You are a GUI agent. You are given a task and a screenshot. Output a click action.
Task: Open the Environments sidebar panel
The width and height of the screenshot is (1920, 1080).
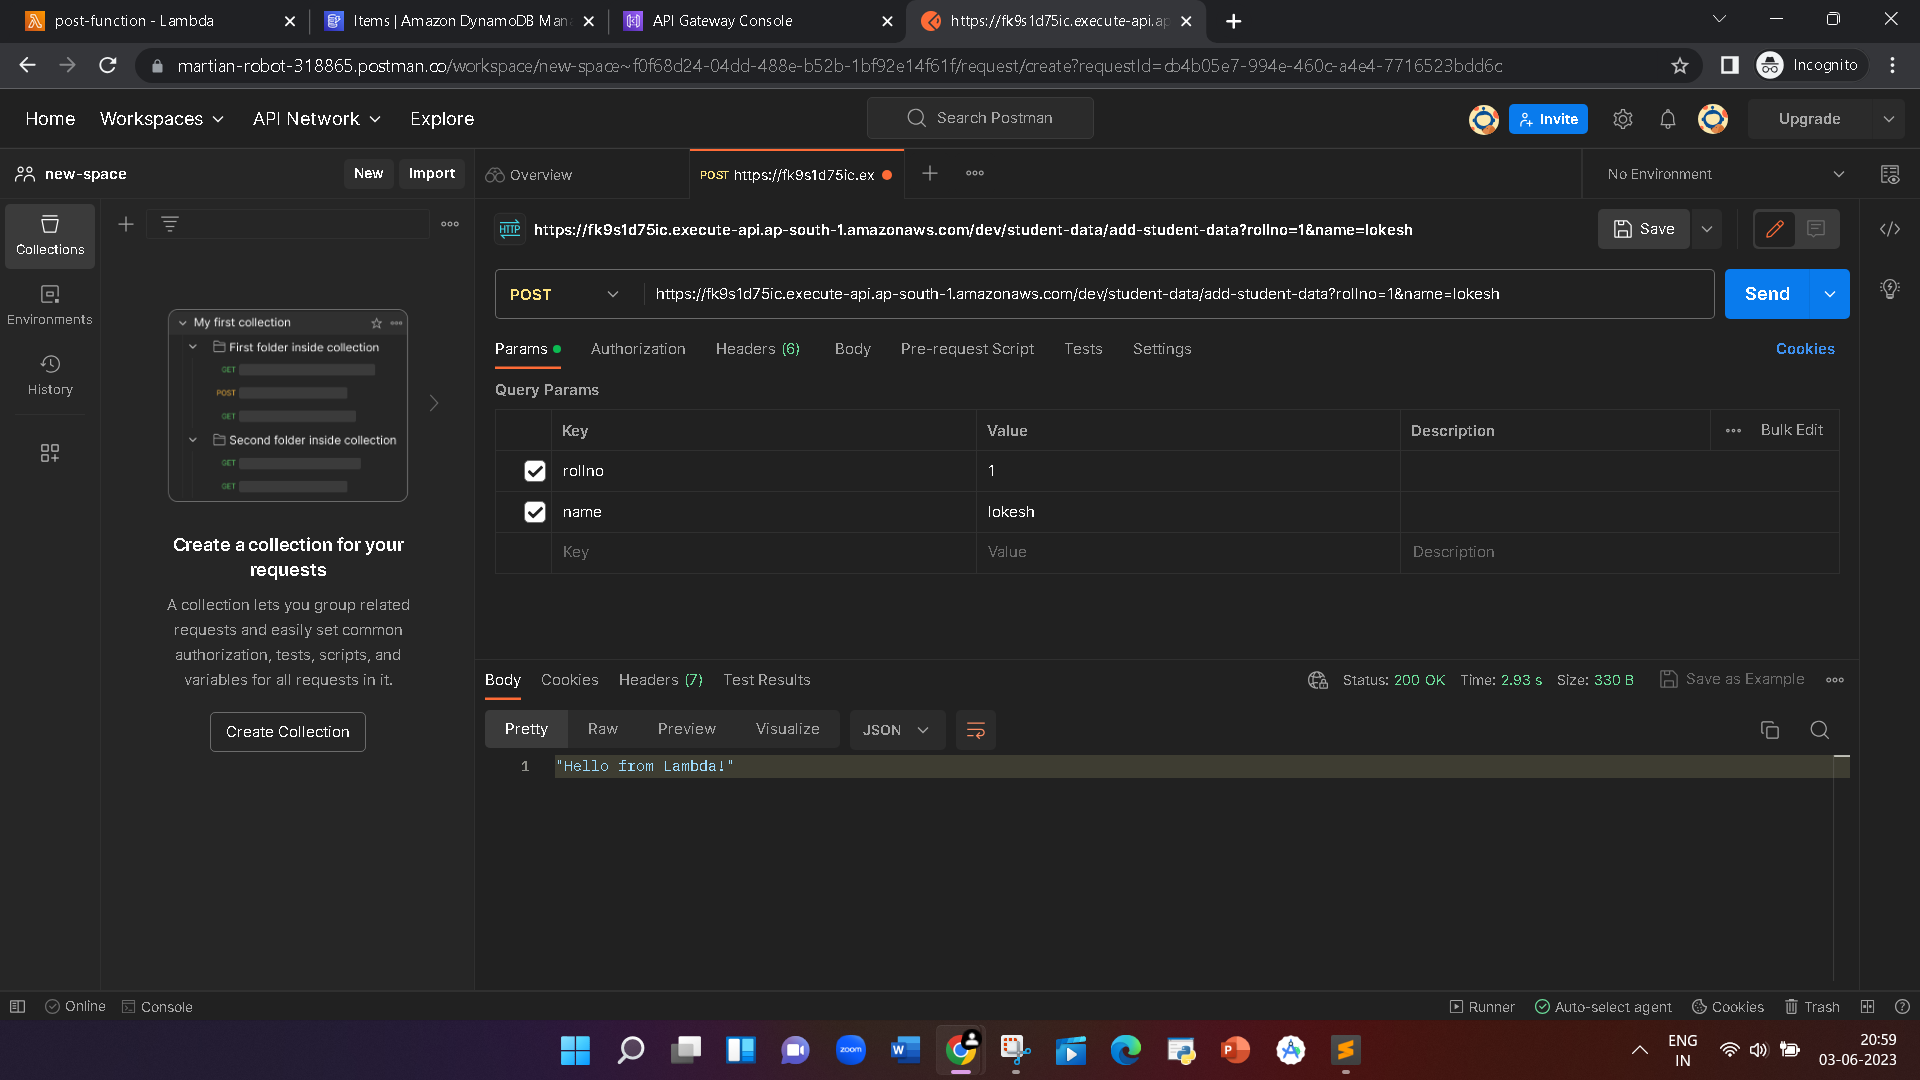[x=50, y=304]
